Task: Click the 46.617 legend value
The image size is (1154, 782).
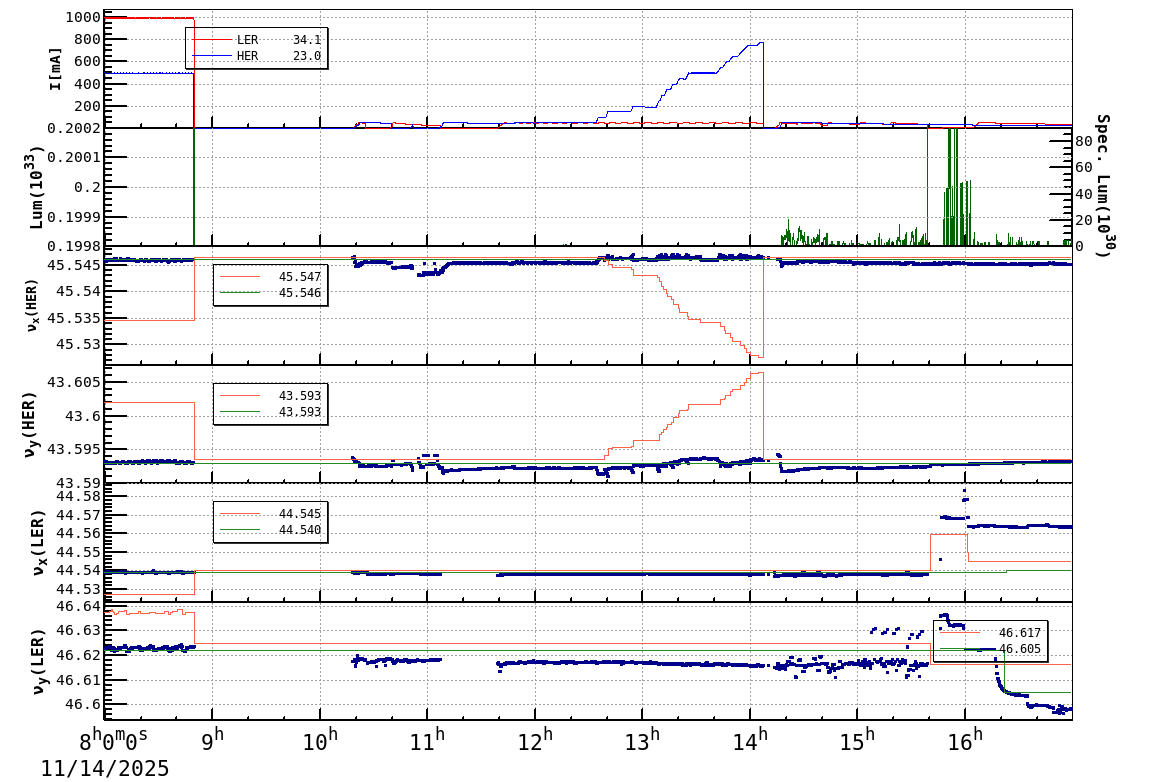Action: coord(1019,633)
